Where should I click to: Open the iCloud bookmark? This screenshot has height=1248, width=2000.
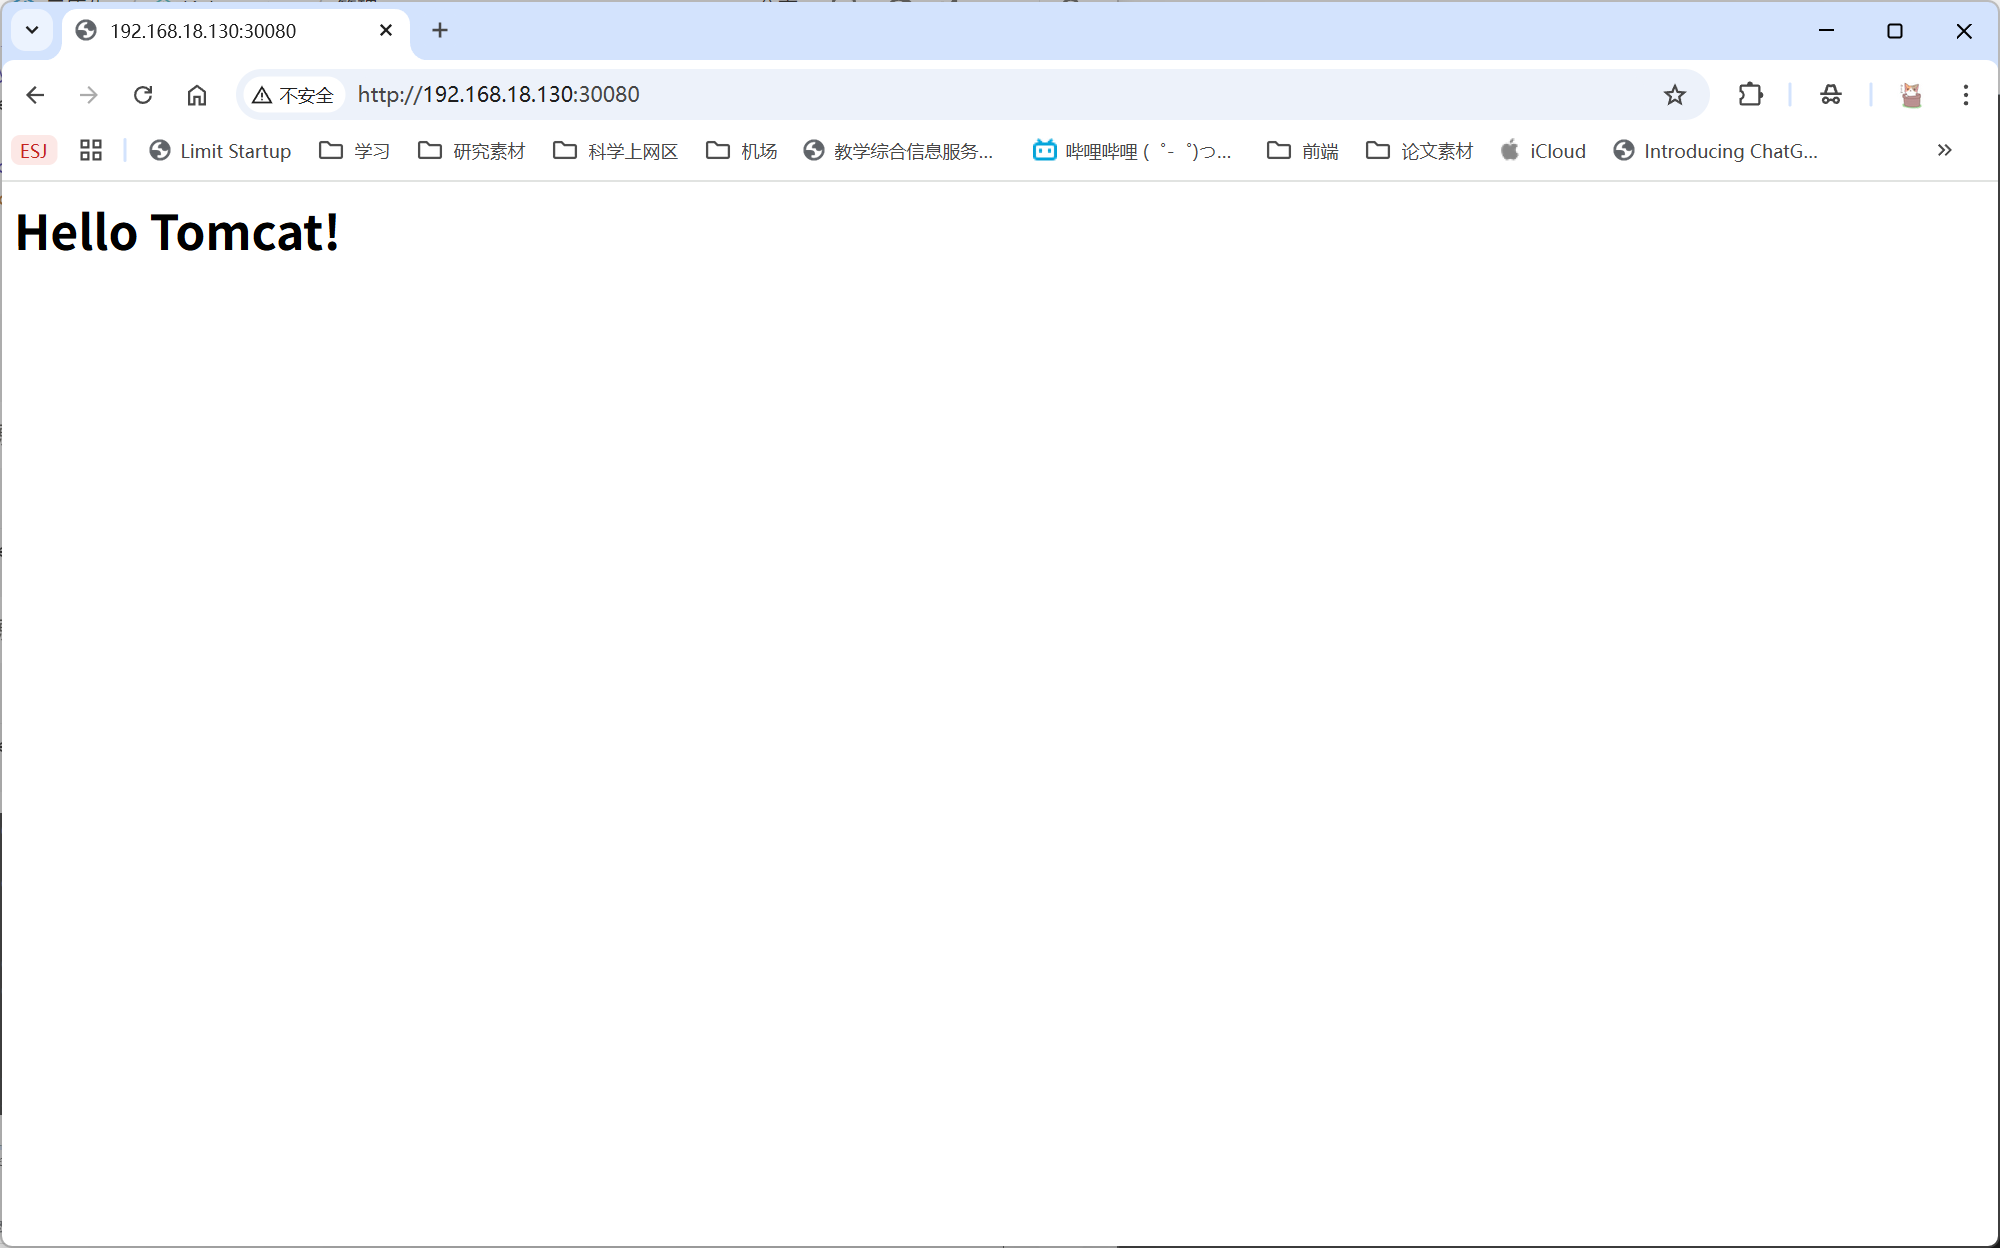[x=1543, y=151]
